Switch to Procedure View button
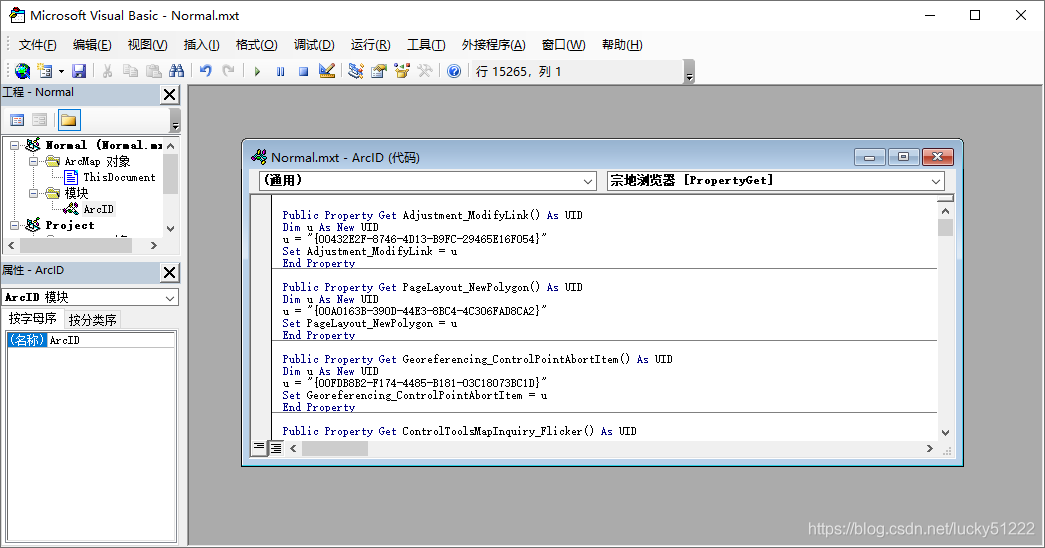 (x=259, y=448)
